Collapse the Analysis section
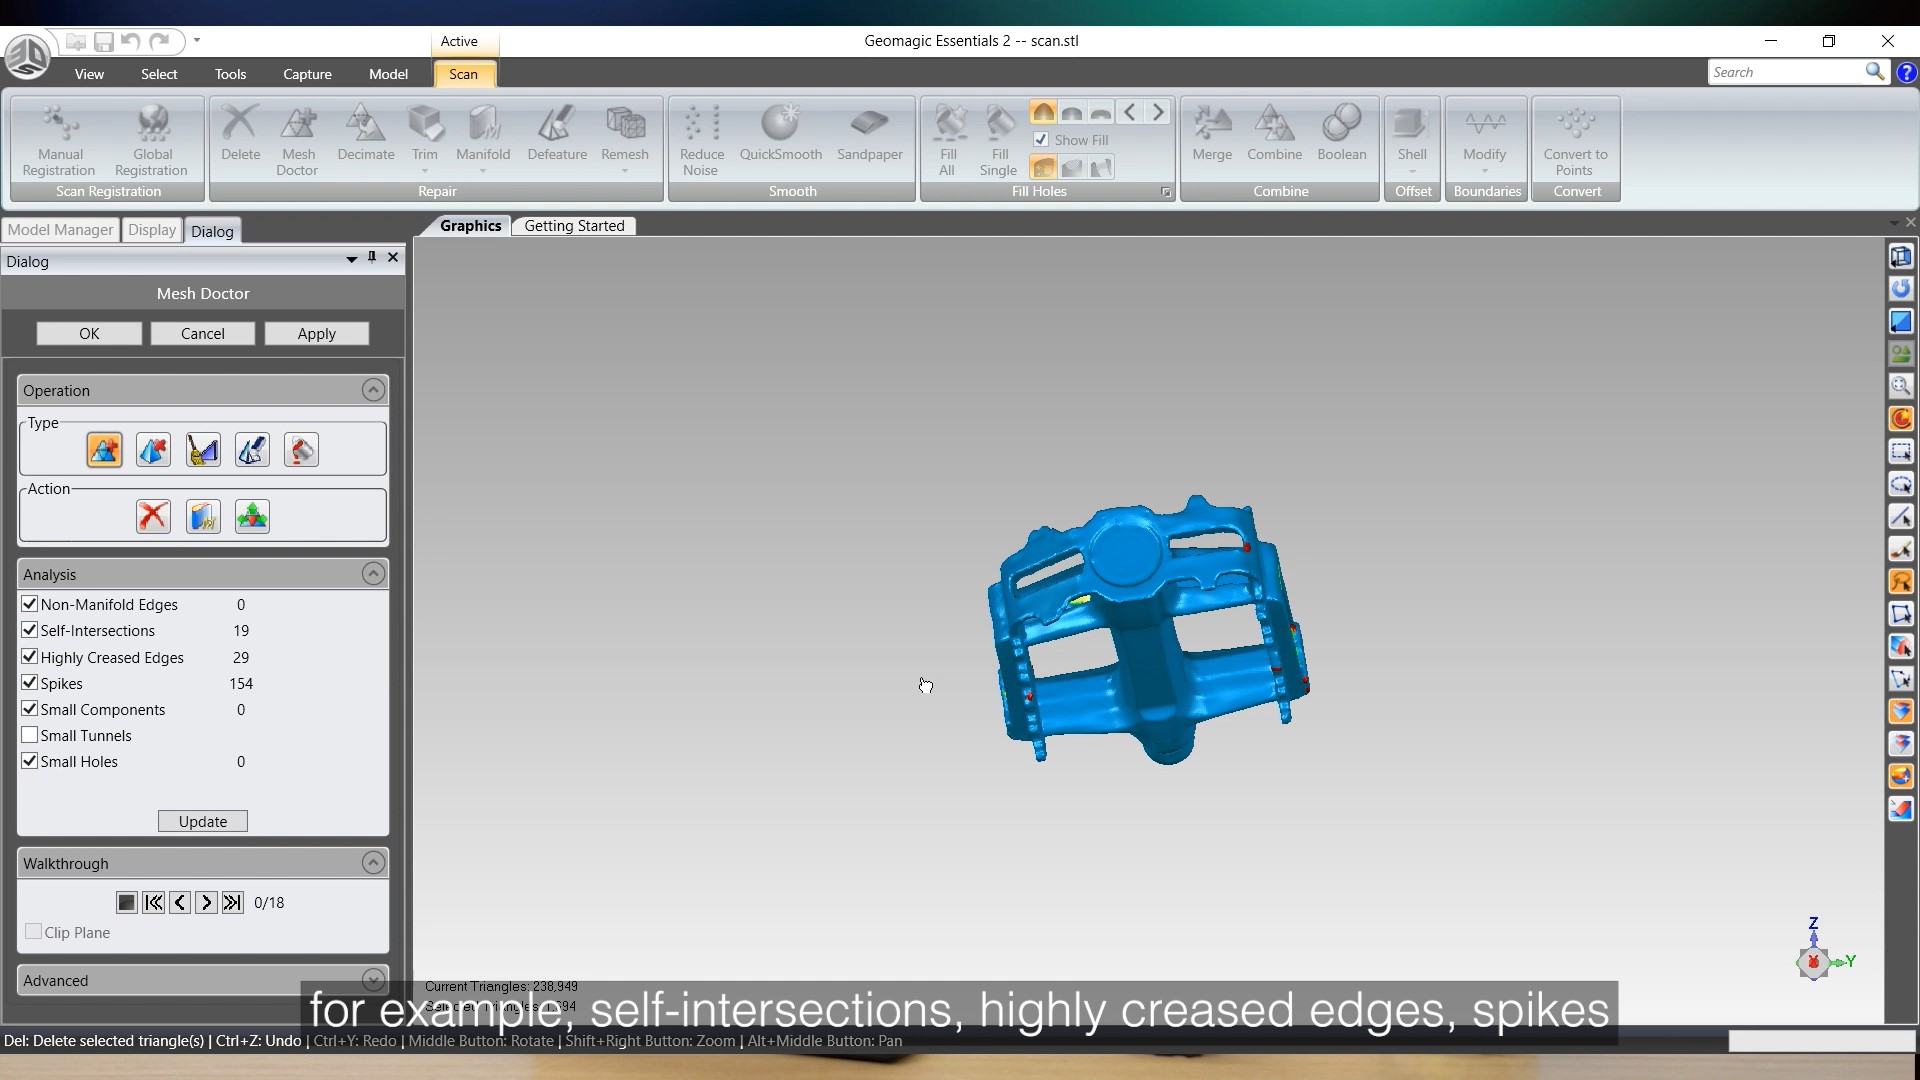Viewport: 1920px width, 1080px height. pos(373,573)
